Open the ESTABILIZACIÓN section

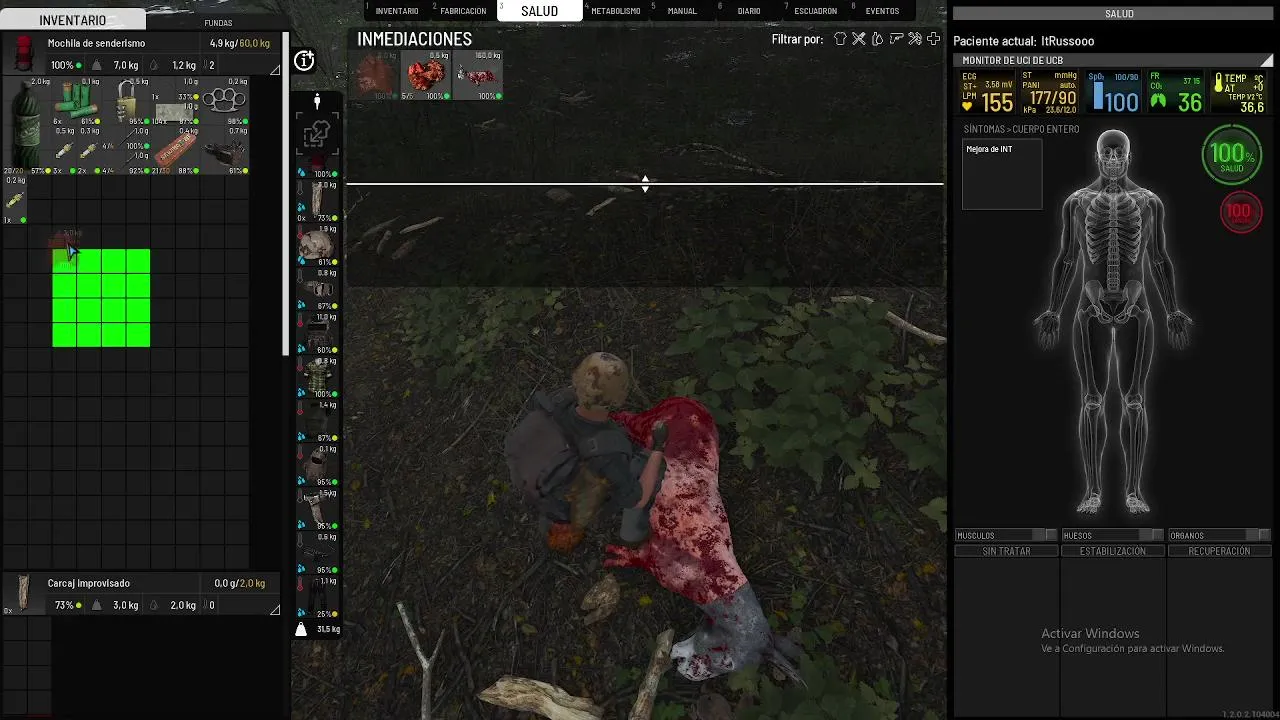click(x=1112, y=551)
